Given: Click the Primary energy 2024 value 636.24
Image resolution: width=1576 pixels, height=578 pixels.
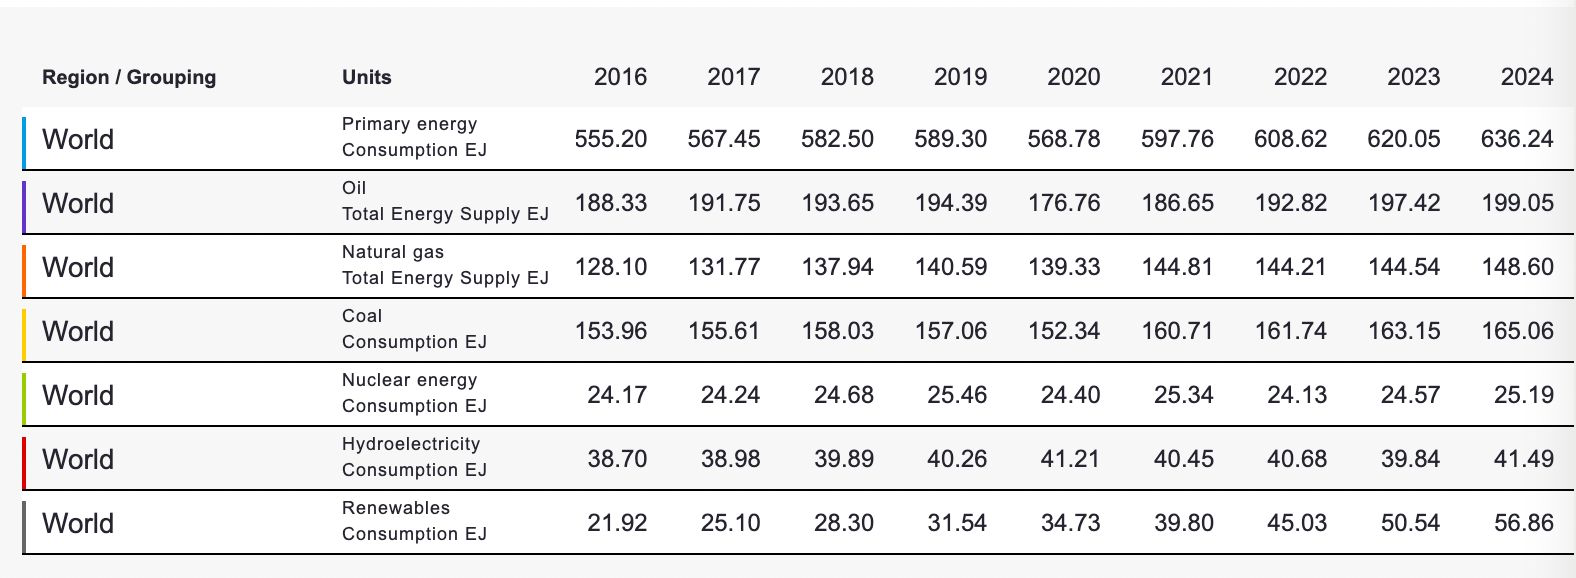Looking at the screenshot, I should pyautogui.click(x=1517, y=139).
